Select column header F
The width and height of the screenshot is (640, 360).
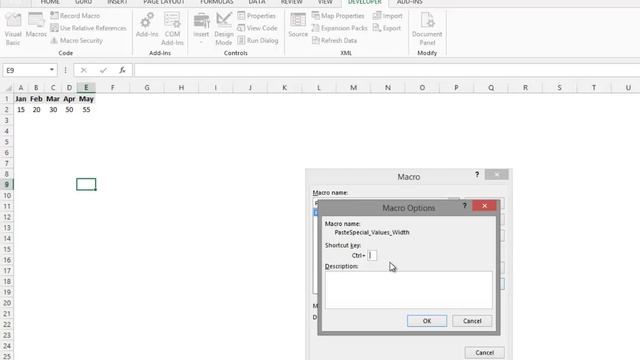[113, 88]
